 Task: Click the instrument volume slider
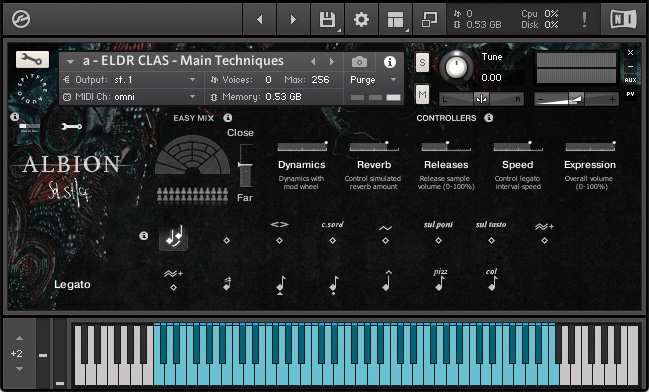[576, 99]
